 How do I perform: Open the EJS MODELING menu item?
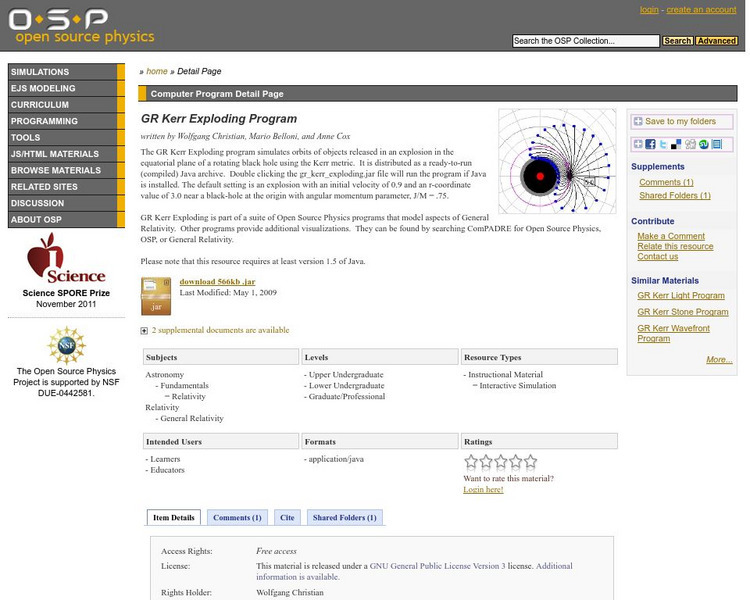click(66, 88)
